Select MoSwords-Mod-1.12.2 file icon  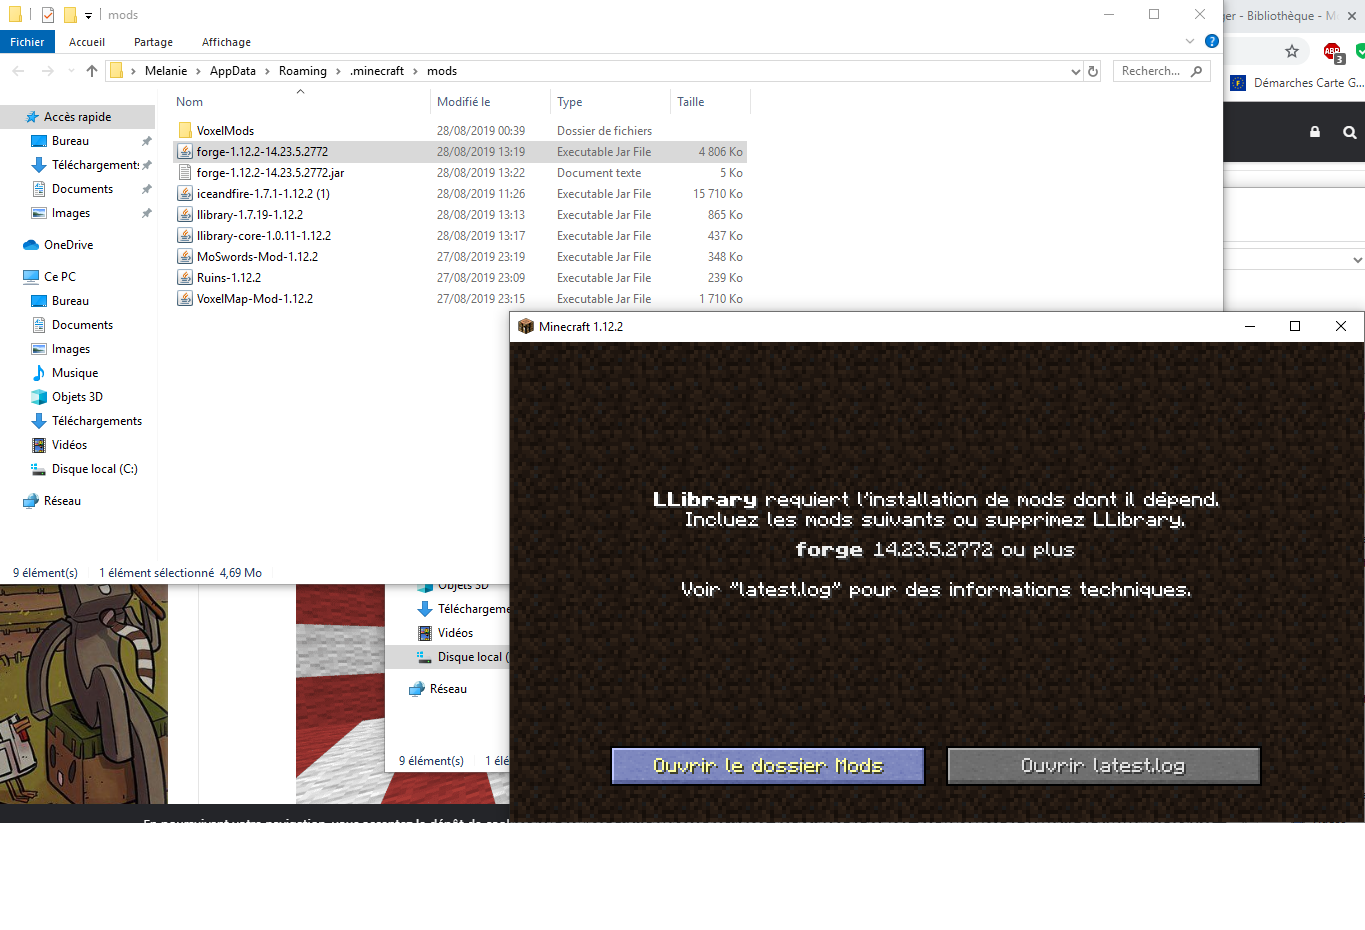(185, 257)
